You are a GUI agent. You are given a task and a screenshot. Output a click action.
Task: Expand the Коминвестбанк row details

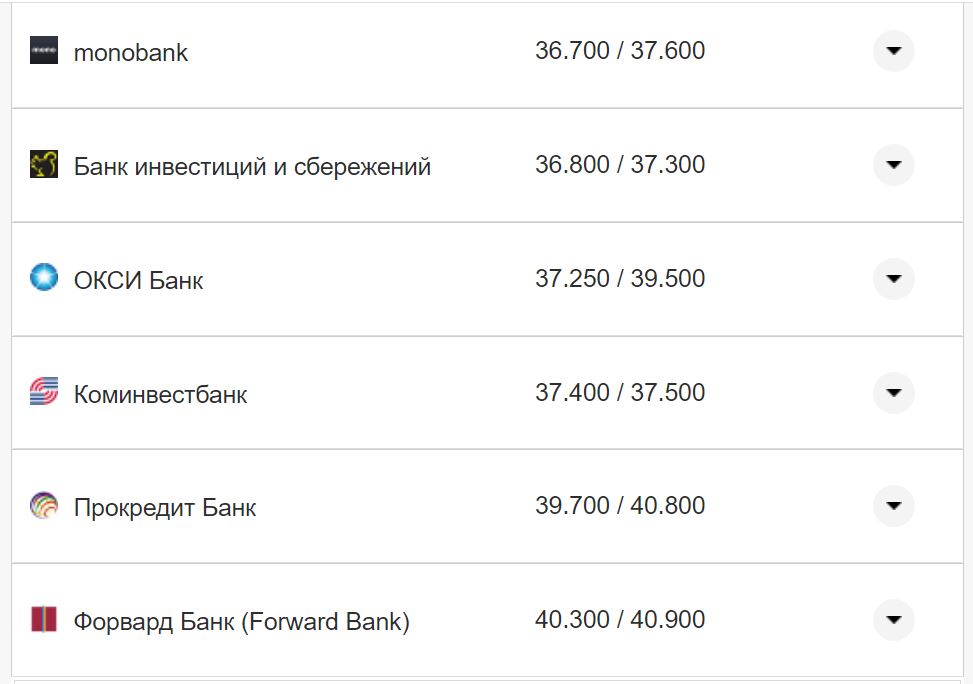pos(892,392)
